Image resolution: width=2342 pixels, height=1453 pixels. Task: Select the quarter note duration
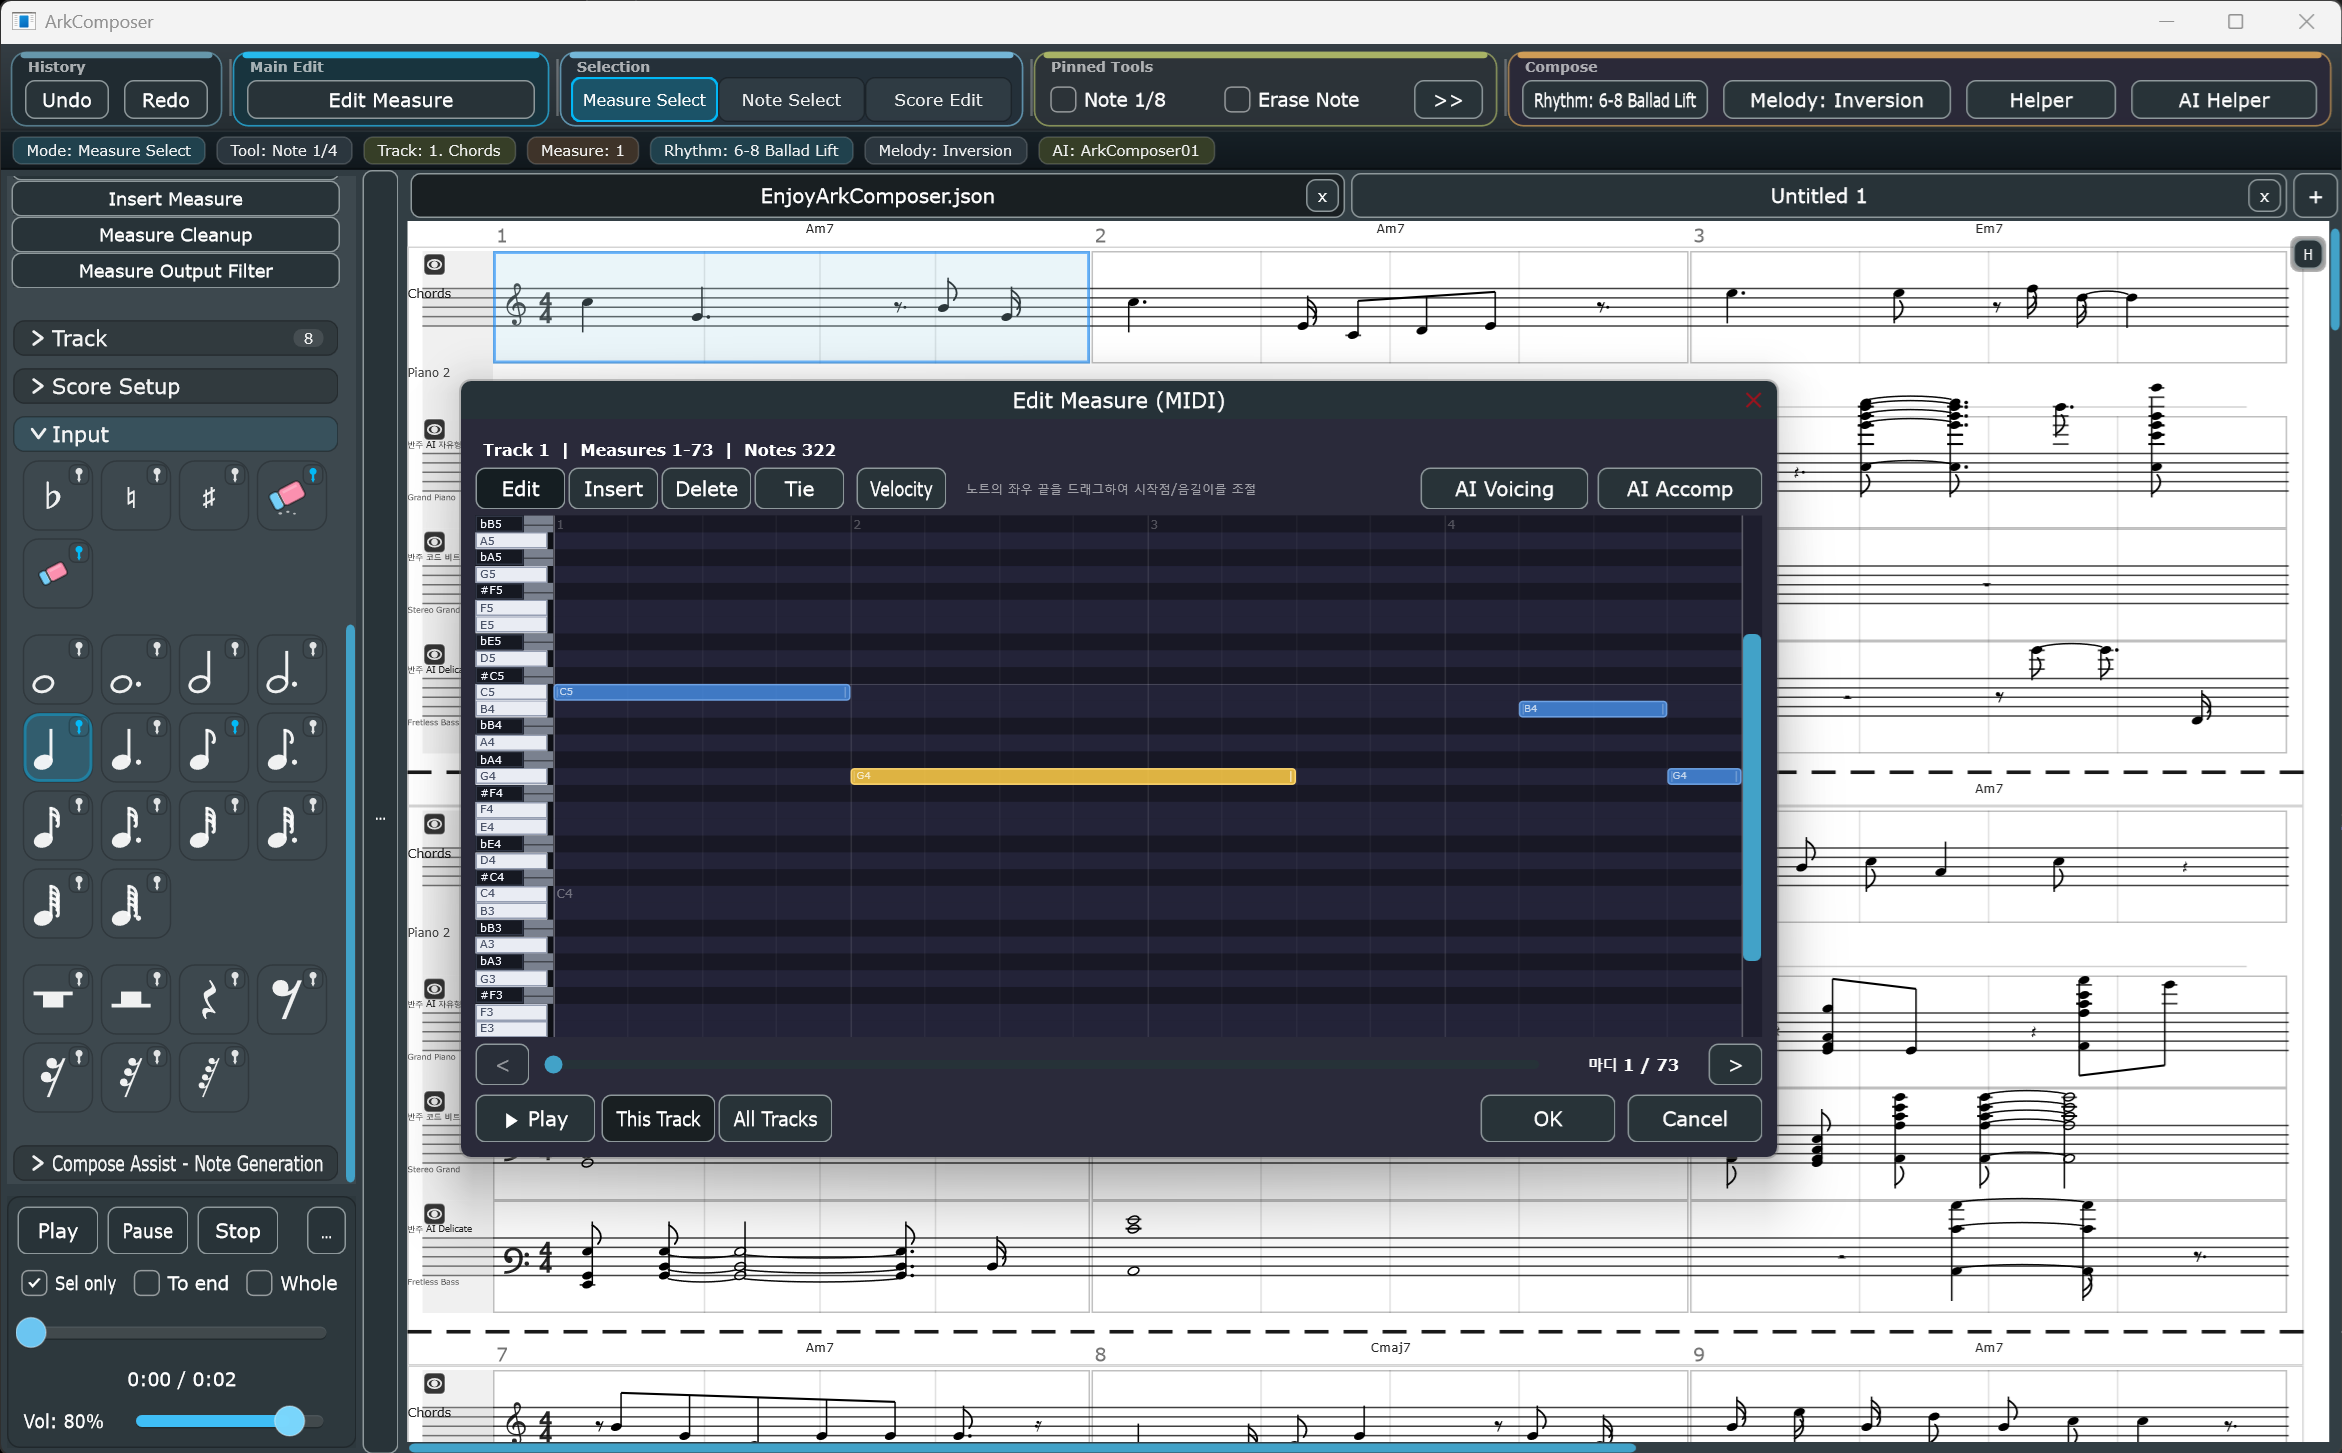tap(57, 748)
